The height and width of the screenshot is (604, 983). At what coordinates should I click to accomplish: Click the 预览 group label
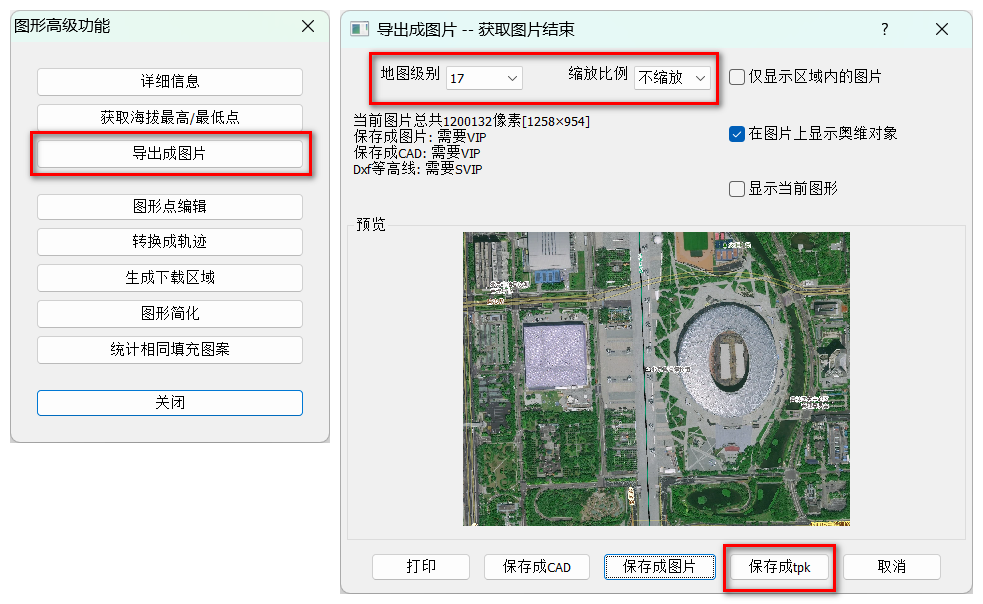(371, 225)
